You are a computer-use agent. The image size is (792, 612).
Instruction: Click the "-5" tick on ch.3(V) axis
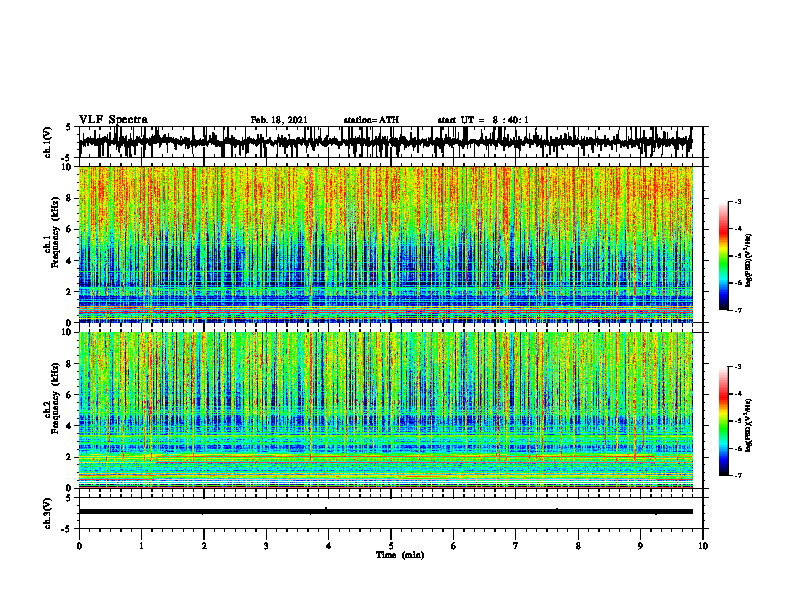pyautogui.click(x=66, y=529)
